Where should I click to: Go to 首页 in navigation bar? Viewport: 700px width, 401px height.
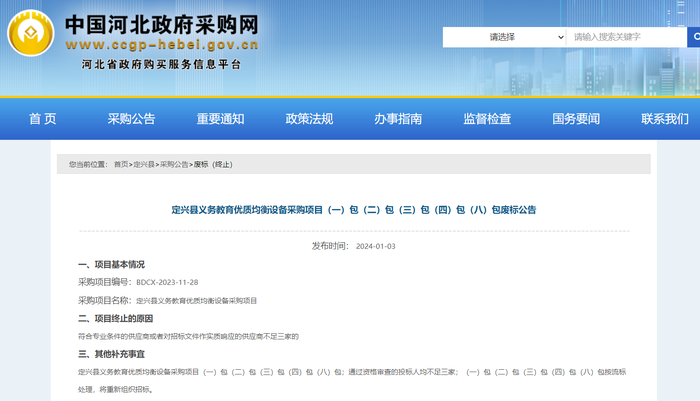[43, 119]
